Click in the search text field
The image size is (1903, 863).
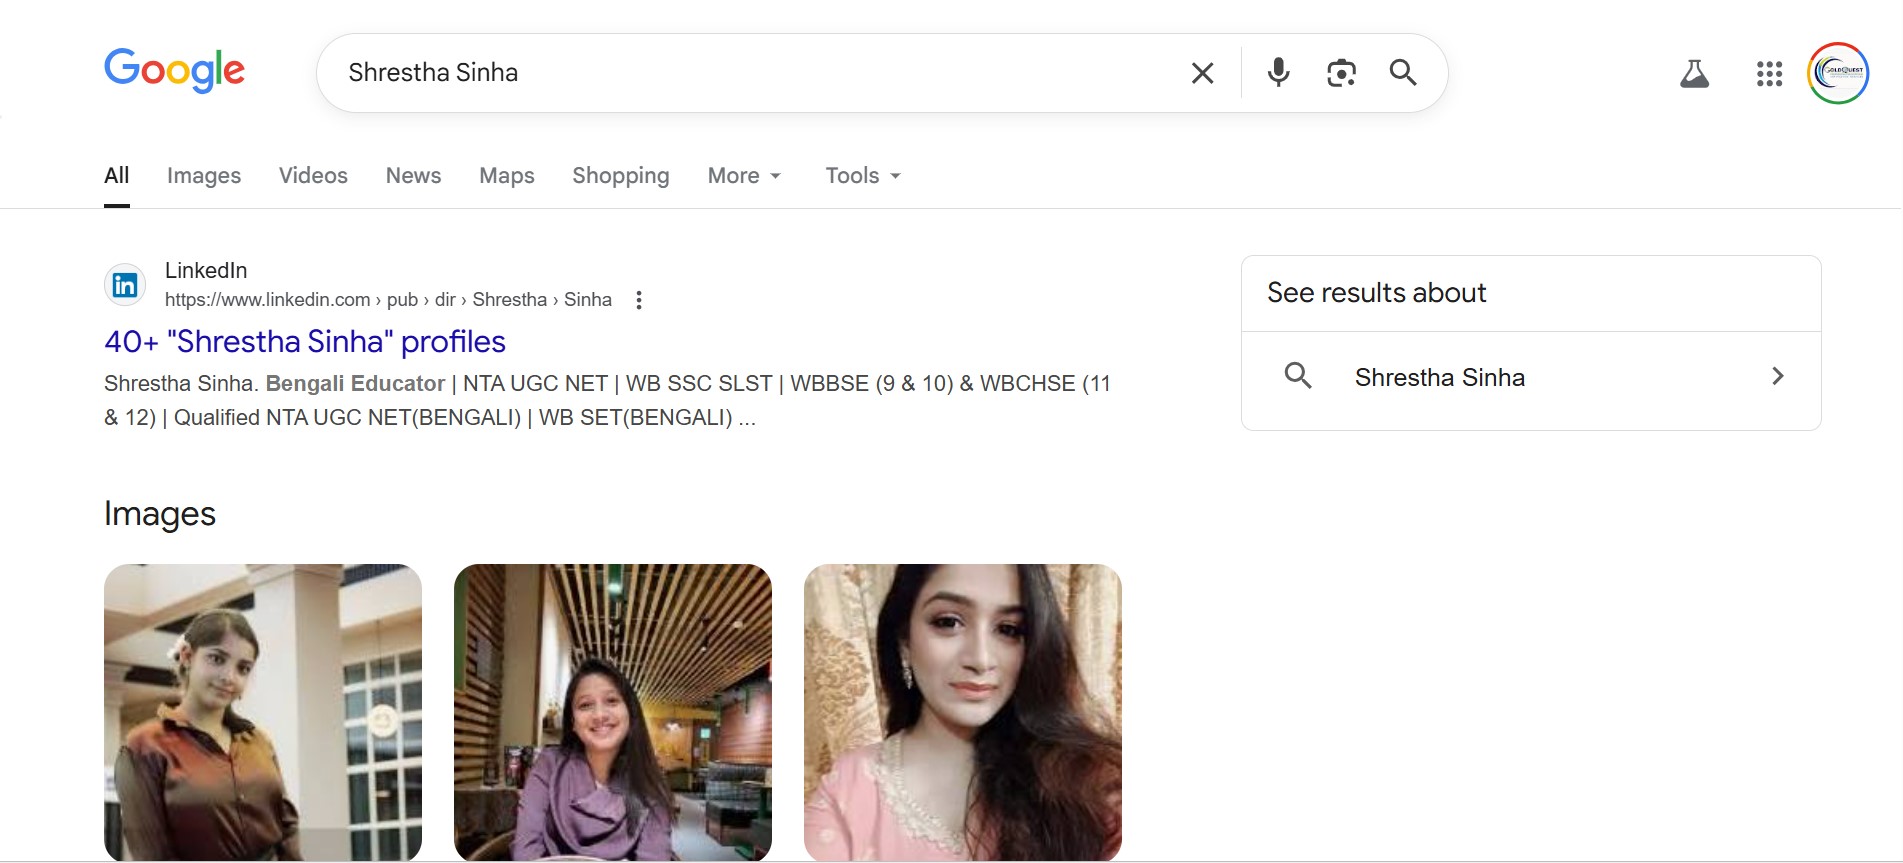[750, 73]
